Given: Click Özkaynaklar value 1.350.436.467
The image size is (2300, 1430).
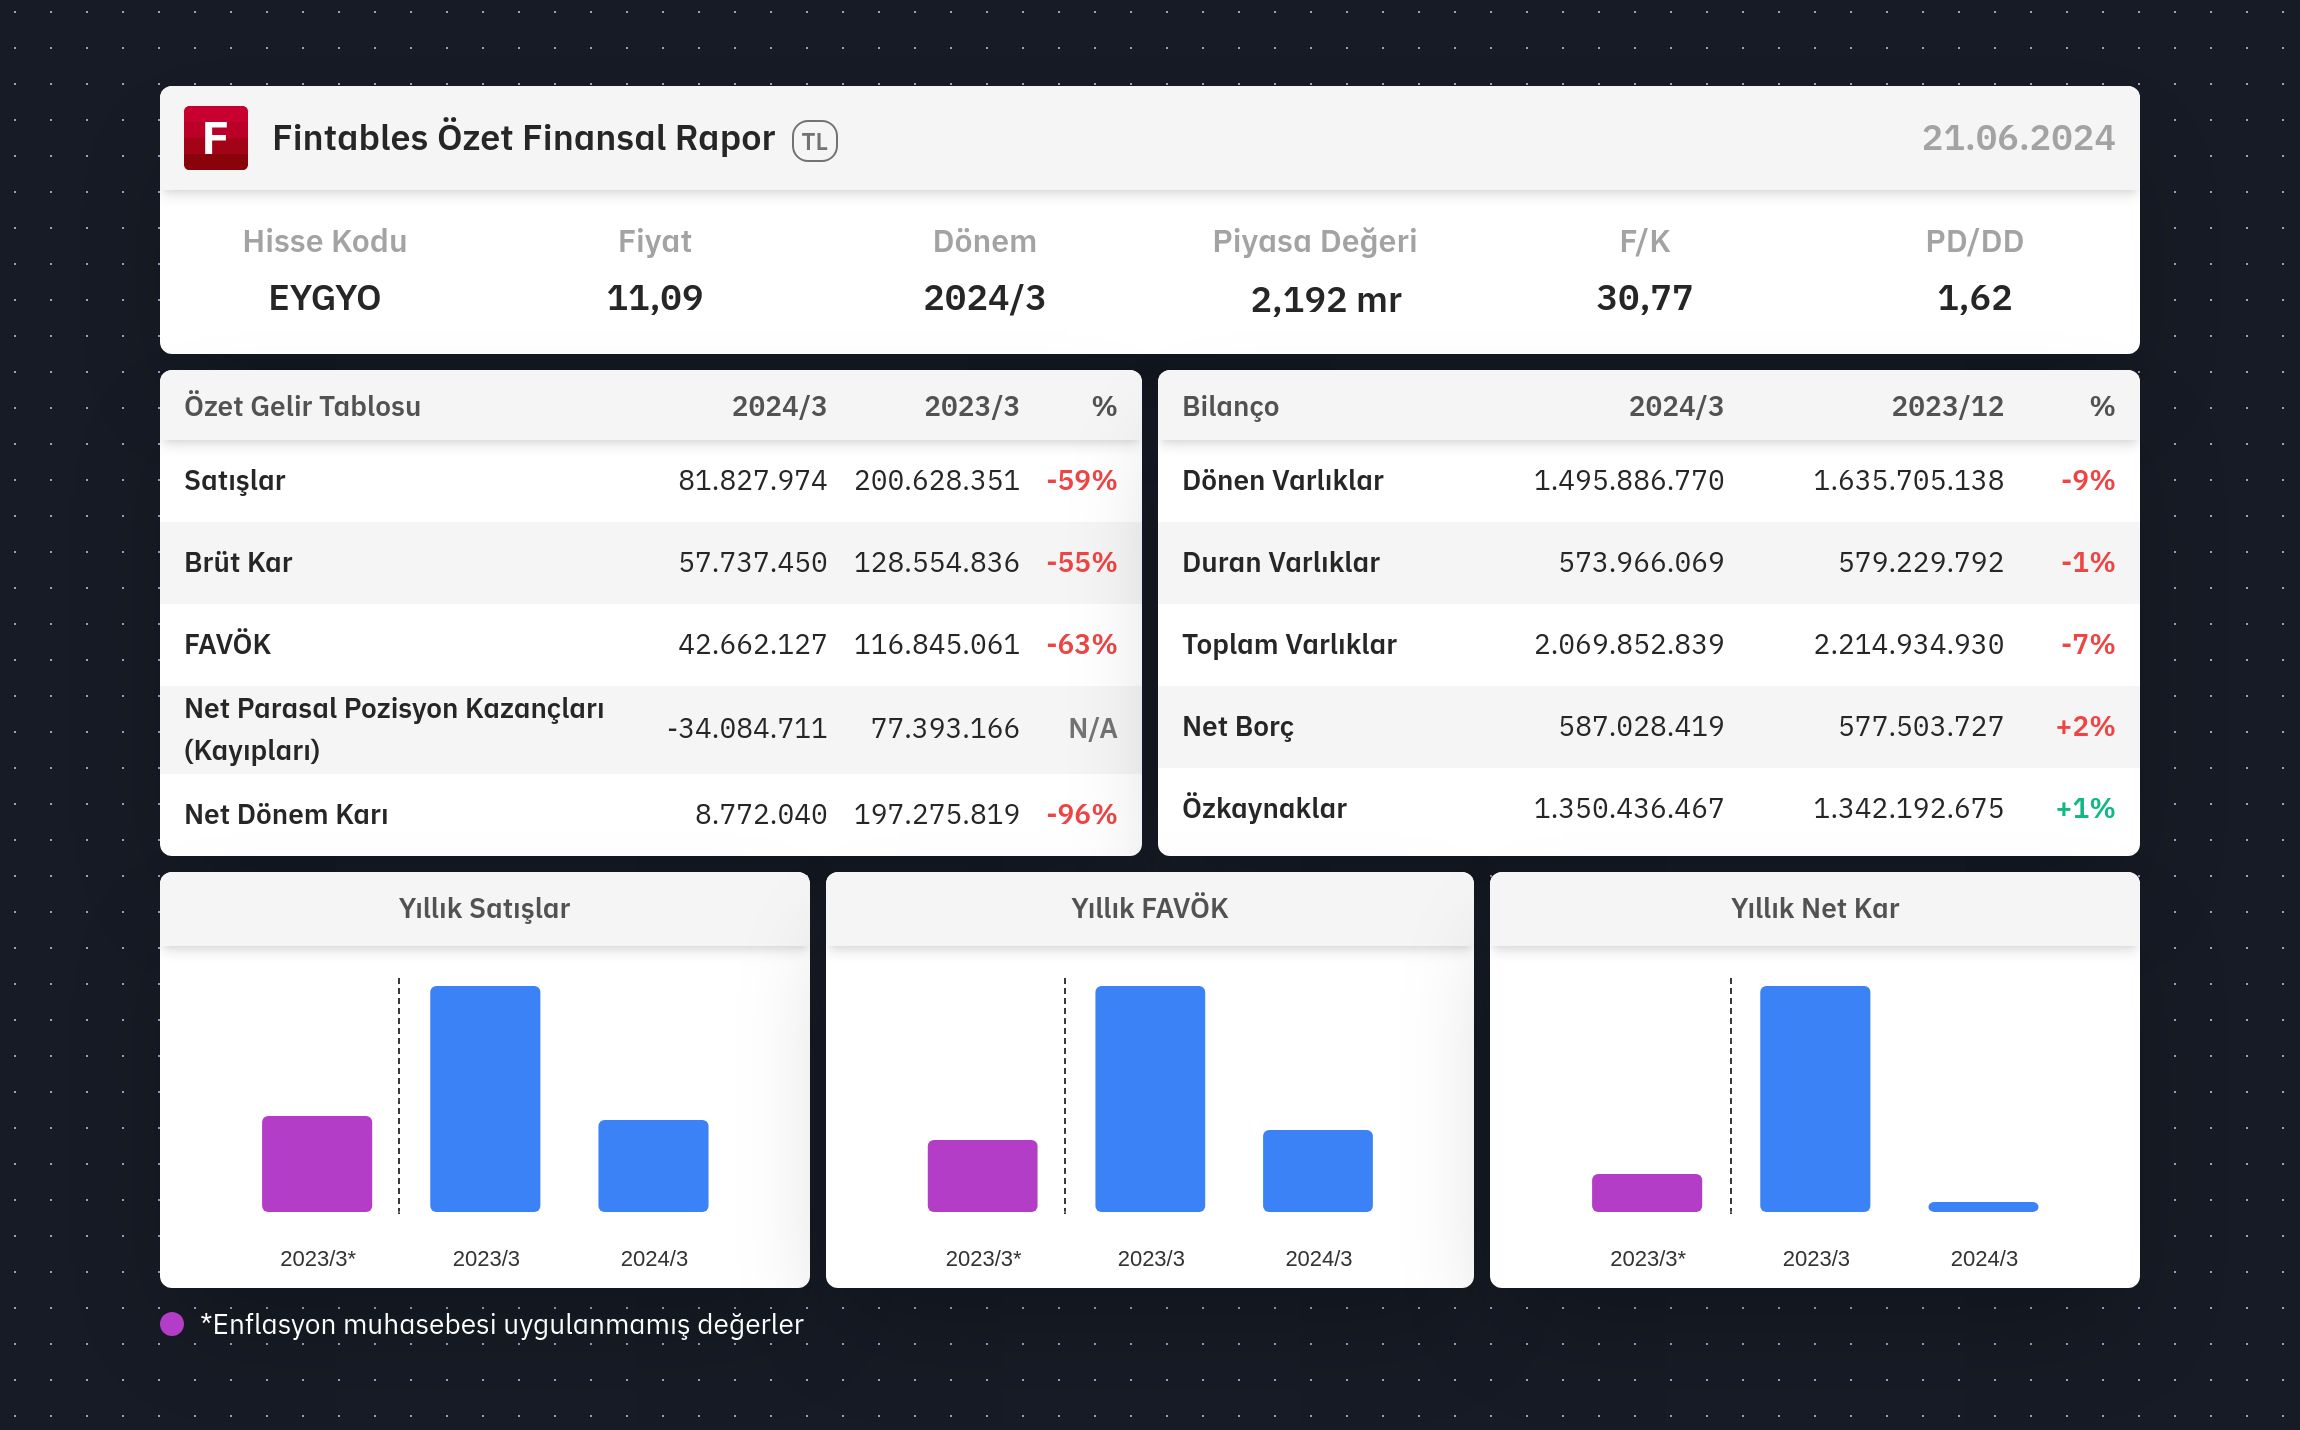Looking at the screenshot, I should click(1629, 808).
